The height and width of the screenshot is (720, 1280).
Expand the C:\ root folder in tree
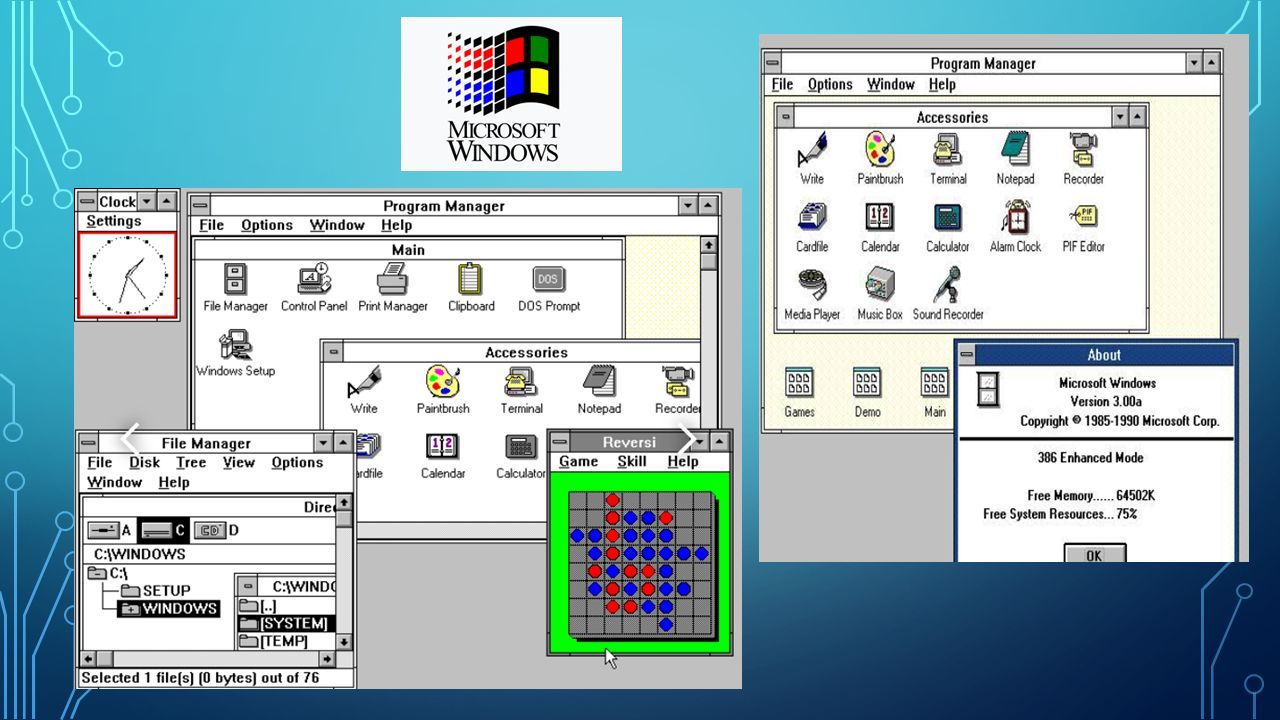tap(107, 573)
